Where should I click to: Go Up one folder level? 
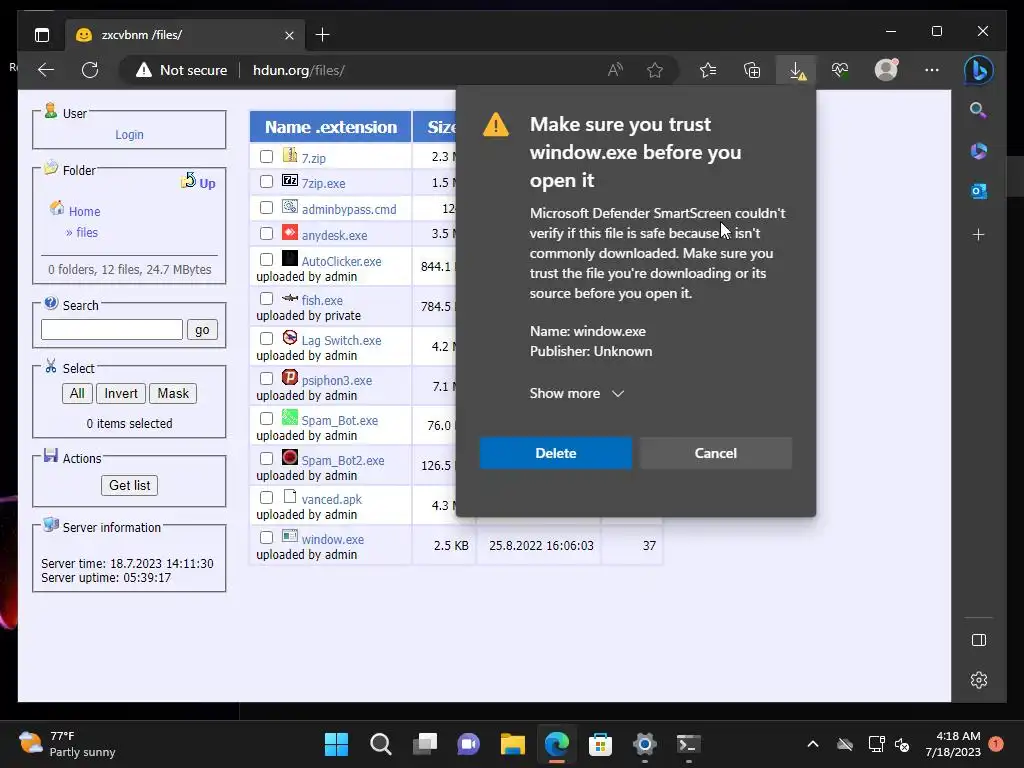pyautogui.click(x=199, y=182)
